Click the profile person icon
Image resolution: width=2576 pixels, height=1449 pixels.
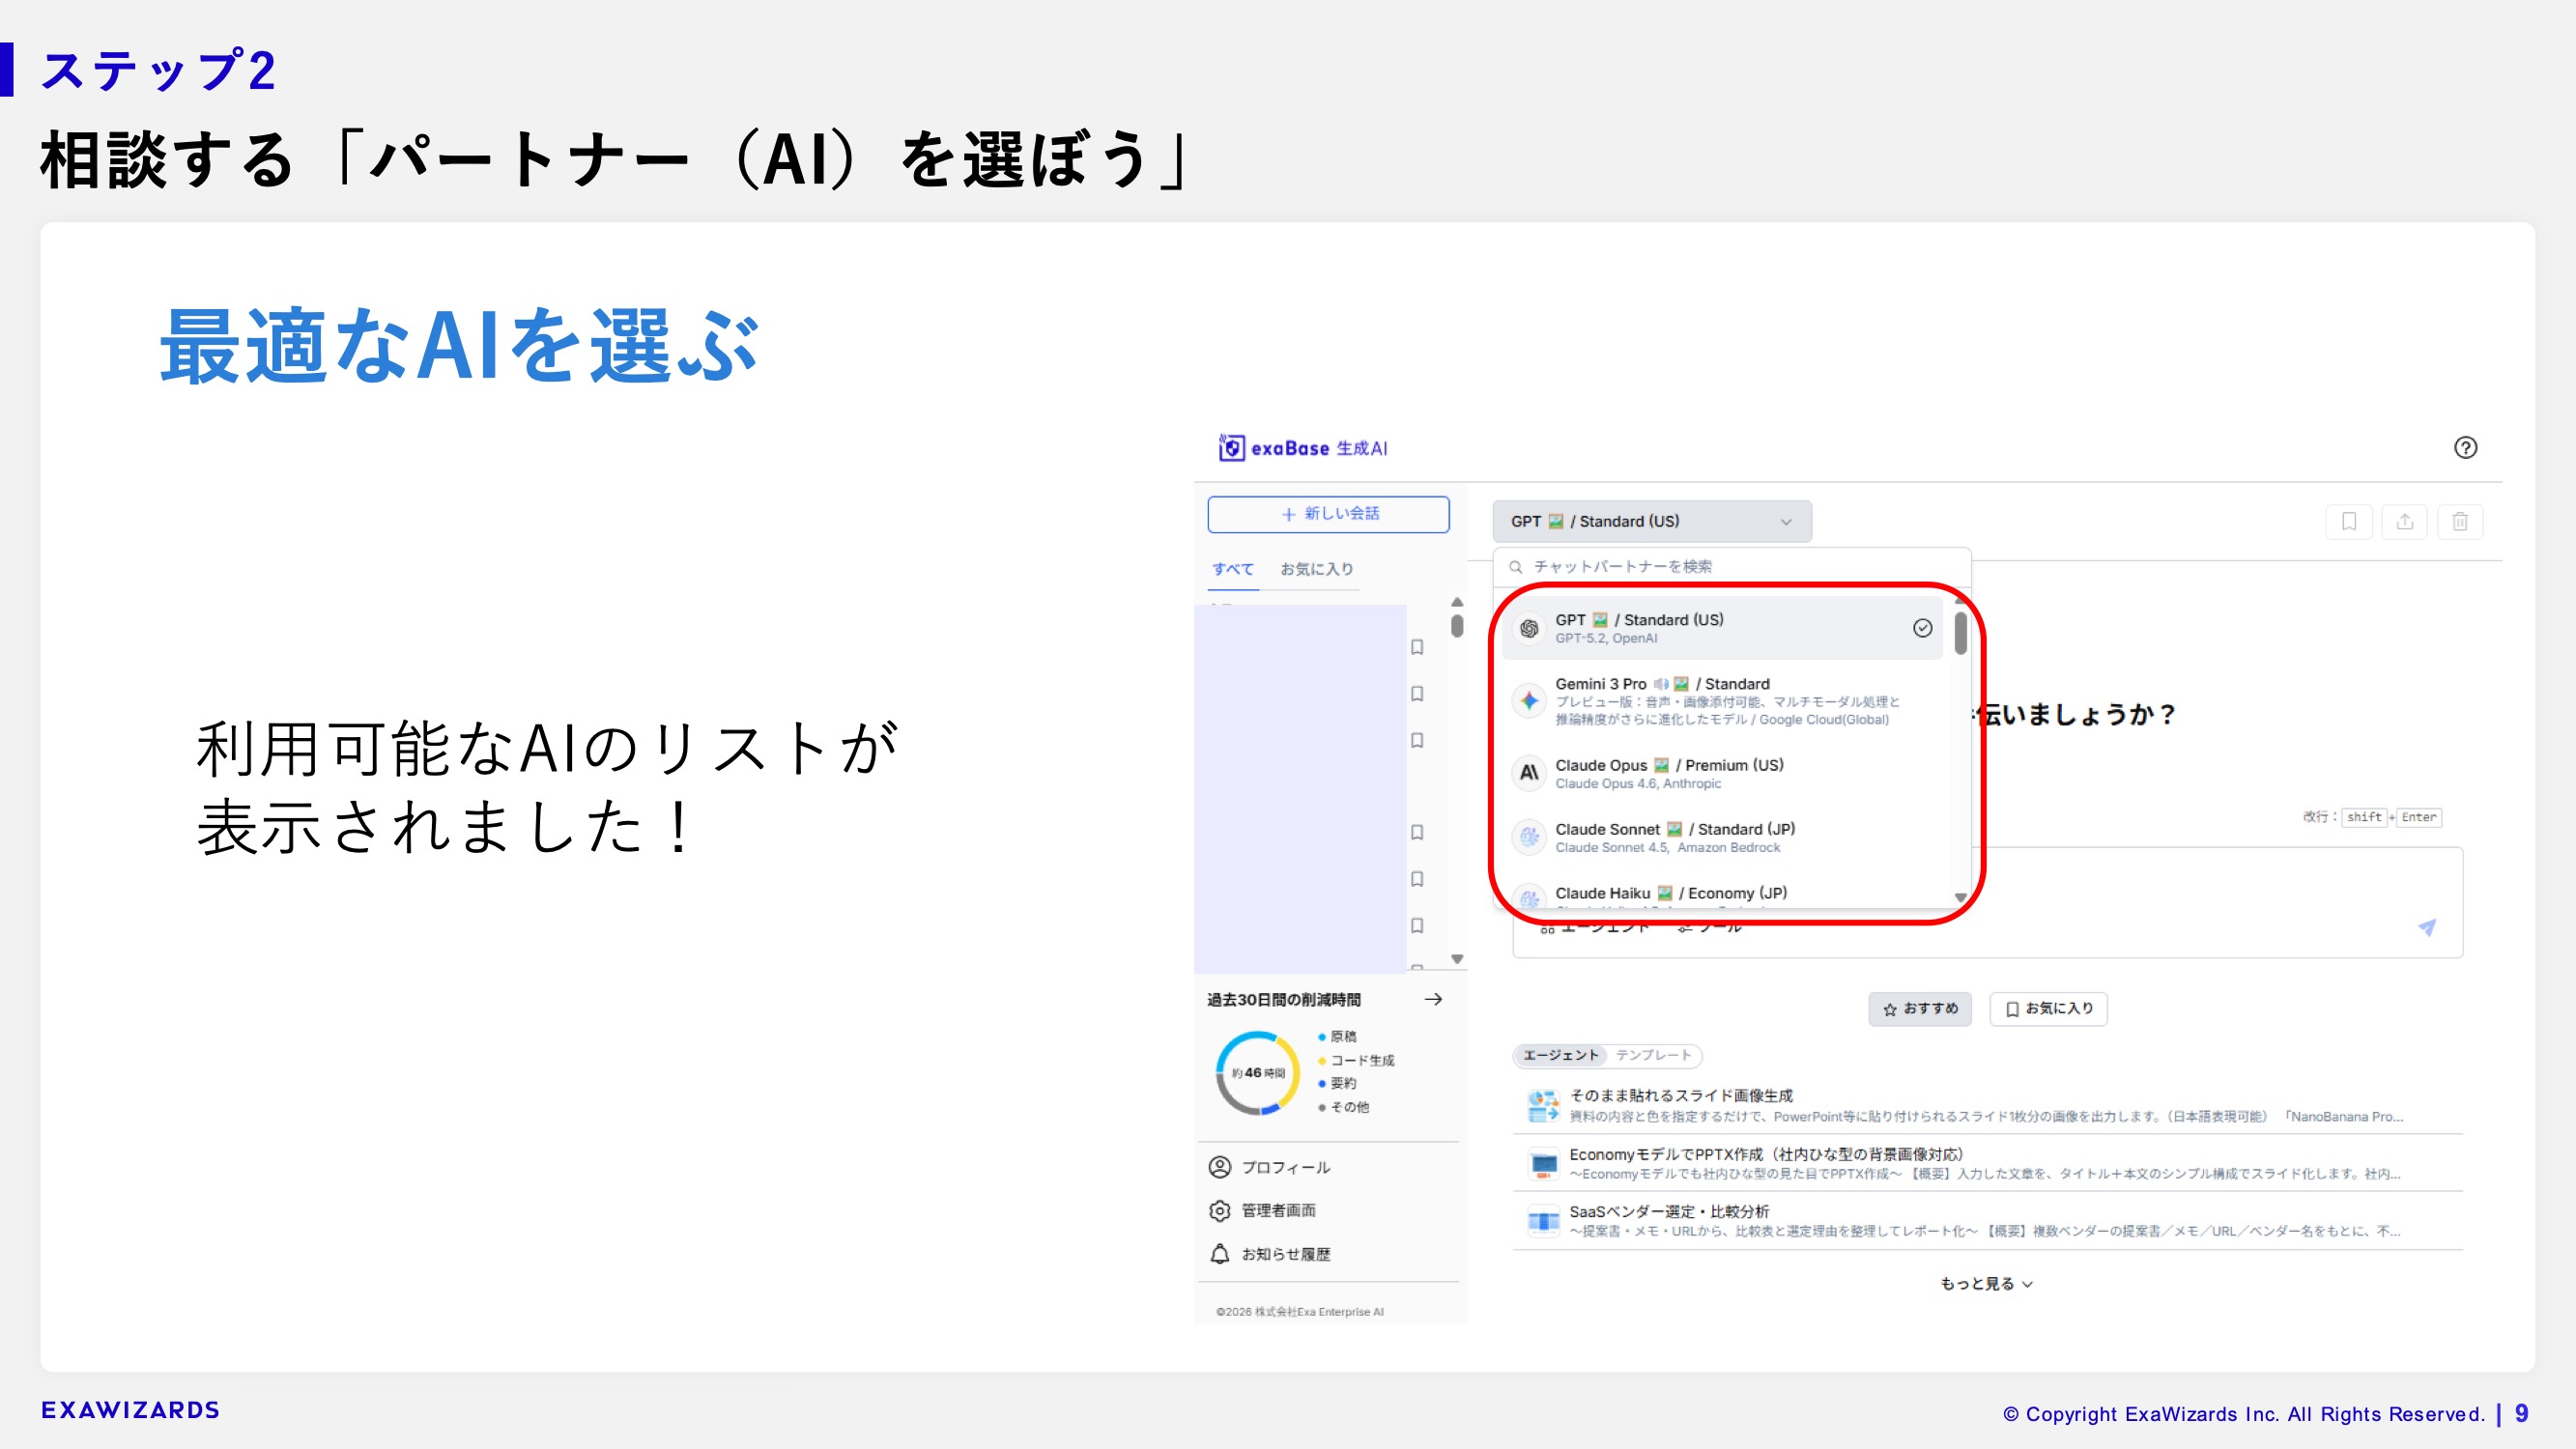click(x=1220, y=1167)
